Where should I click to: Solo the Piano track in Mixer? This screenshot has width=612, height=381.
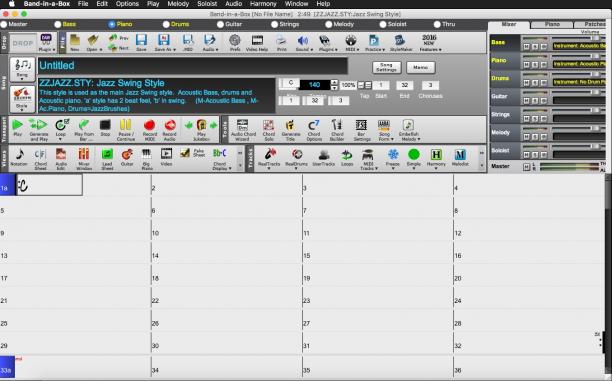535,64
